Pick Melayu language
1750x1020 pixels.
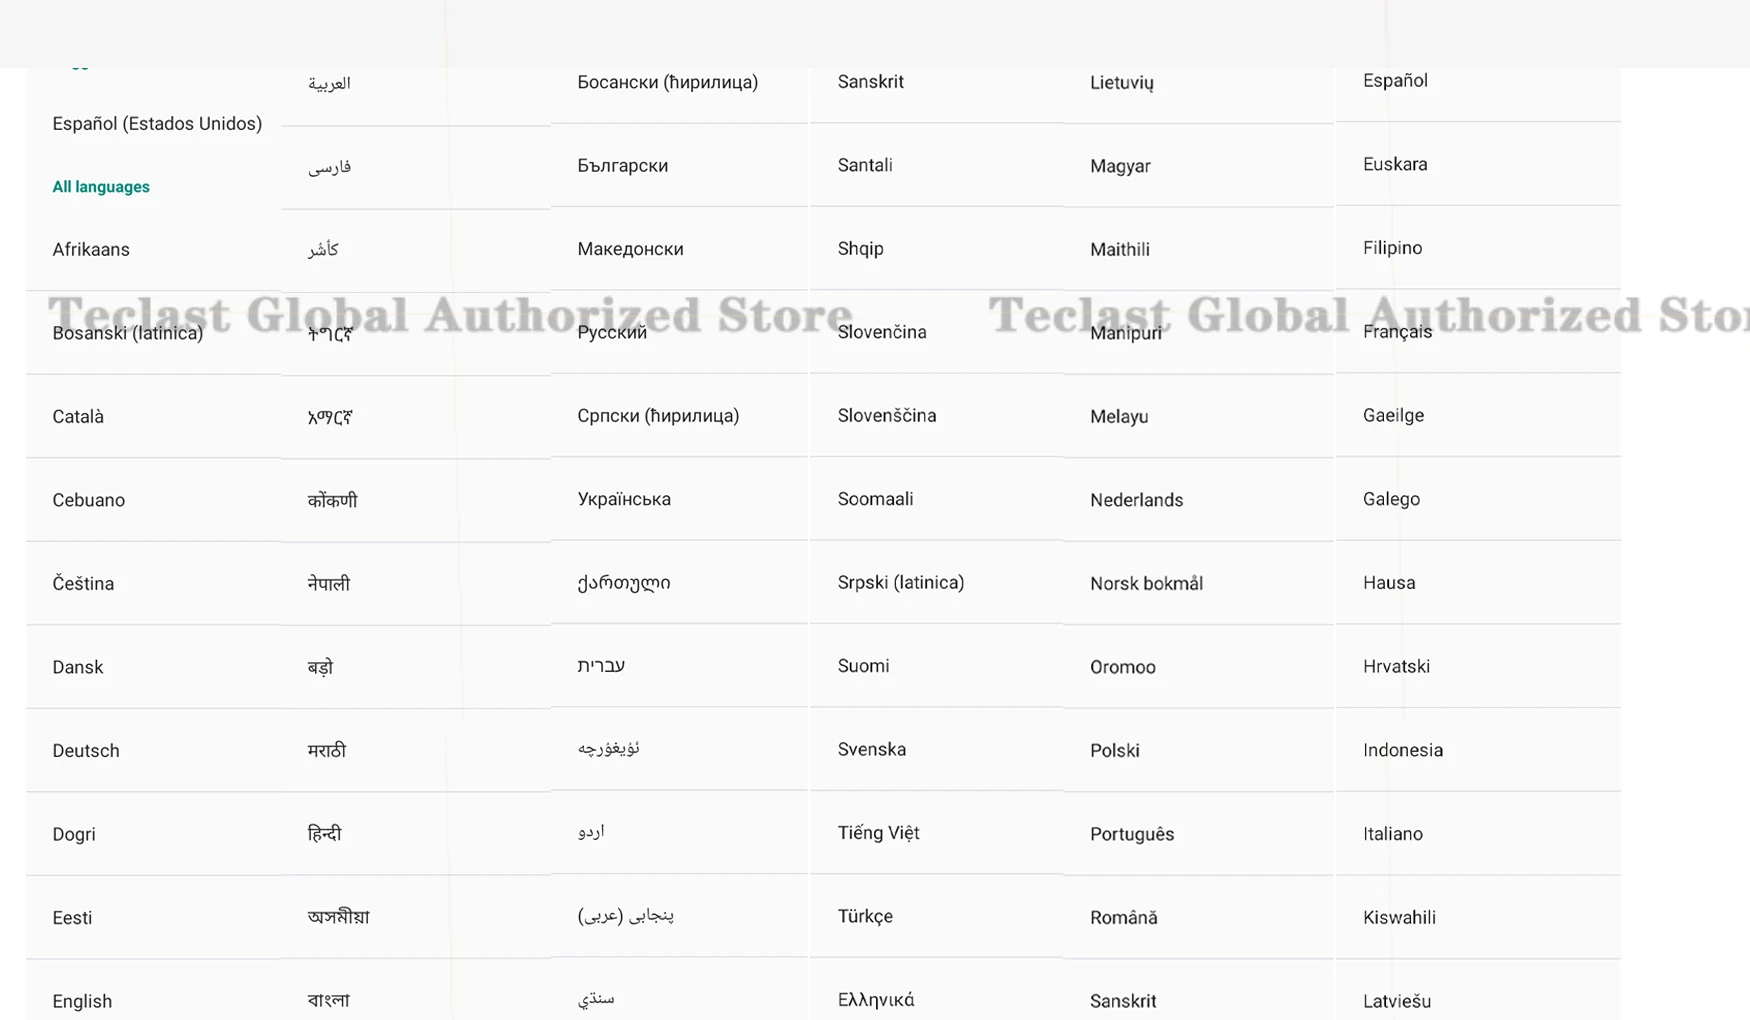coord(1119,417)
